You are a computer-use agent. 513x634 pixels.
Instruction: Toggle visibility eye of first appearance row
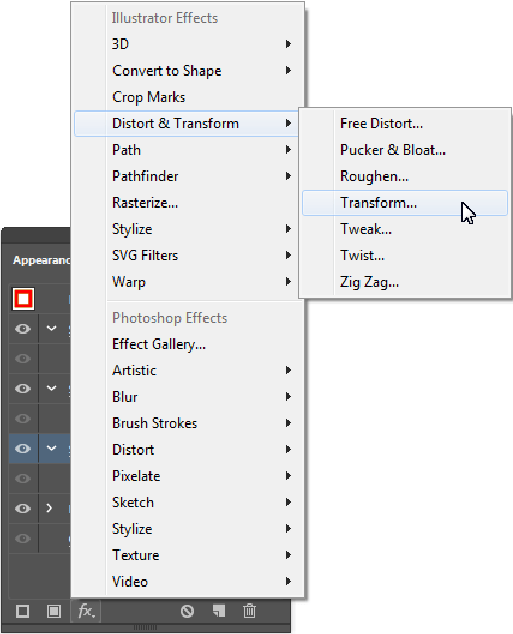pyautogui.click(x=23, y=328)
